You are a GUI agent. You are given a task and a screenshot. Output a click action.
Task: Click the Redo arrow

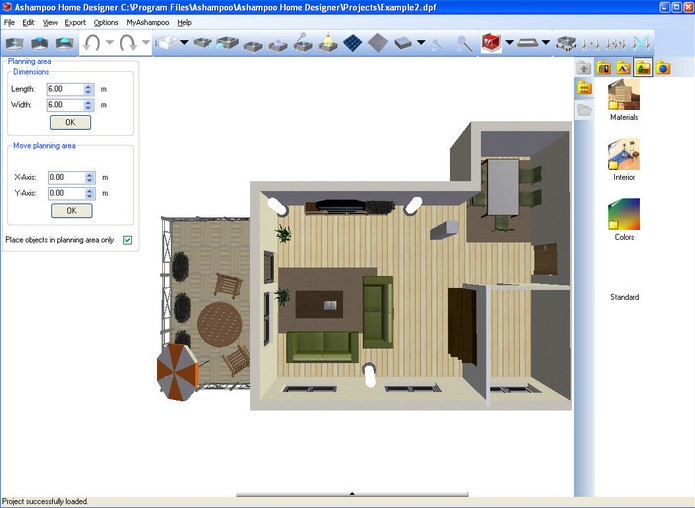[128, 43]
